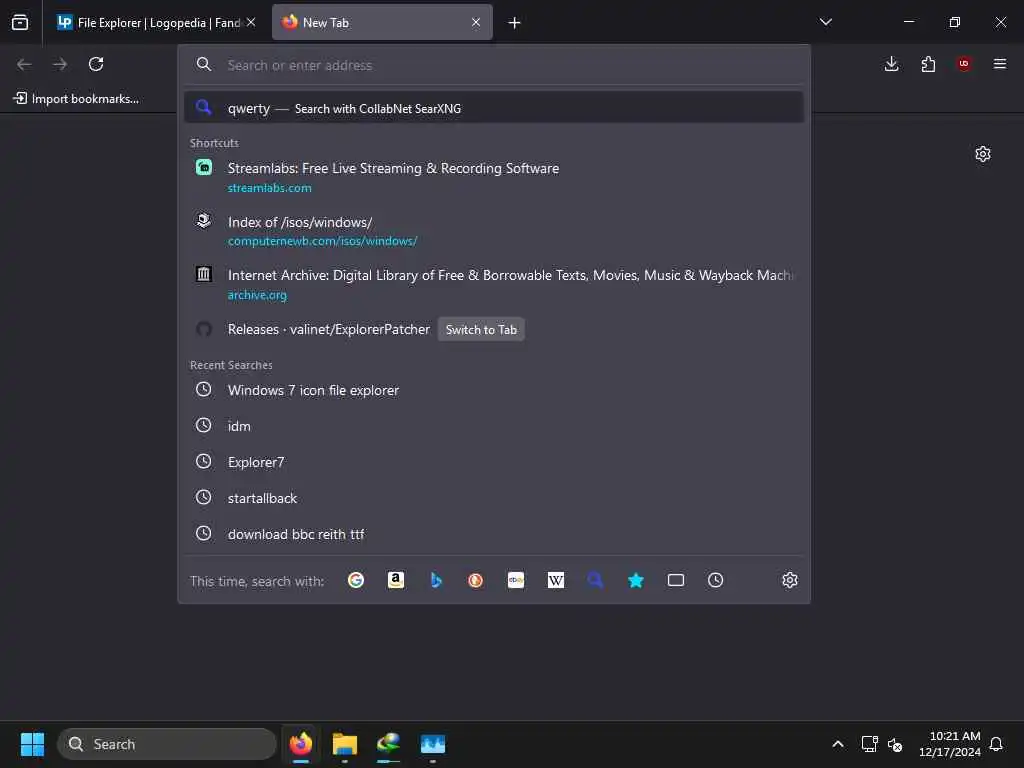Search this time with Bing
Screen dimensions: 1024x768
tap(436, 580)
